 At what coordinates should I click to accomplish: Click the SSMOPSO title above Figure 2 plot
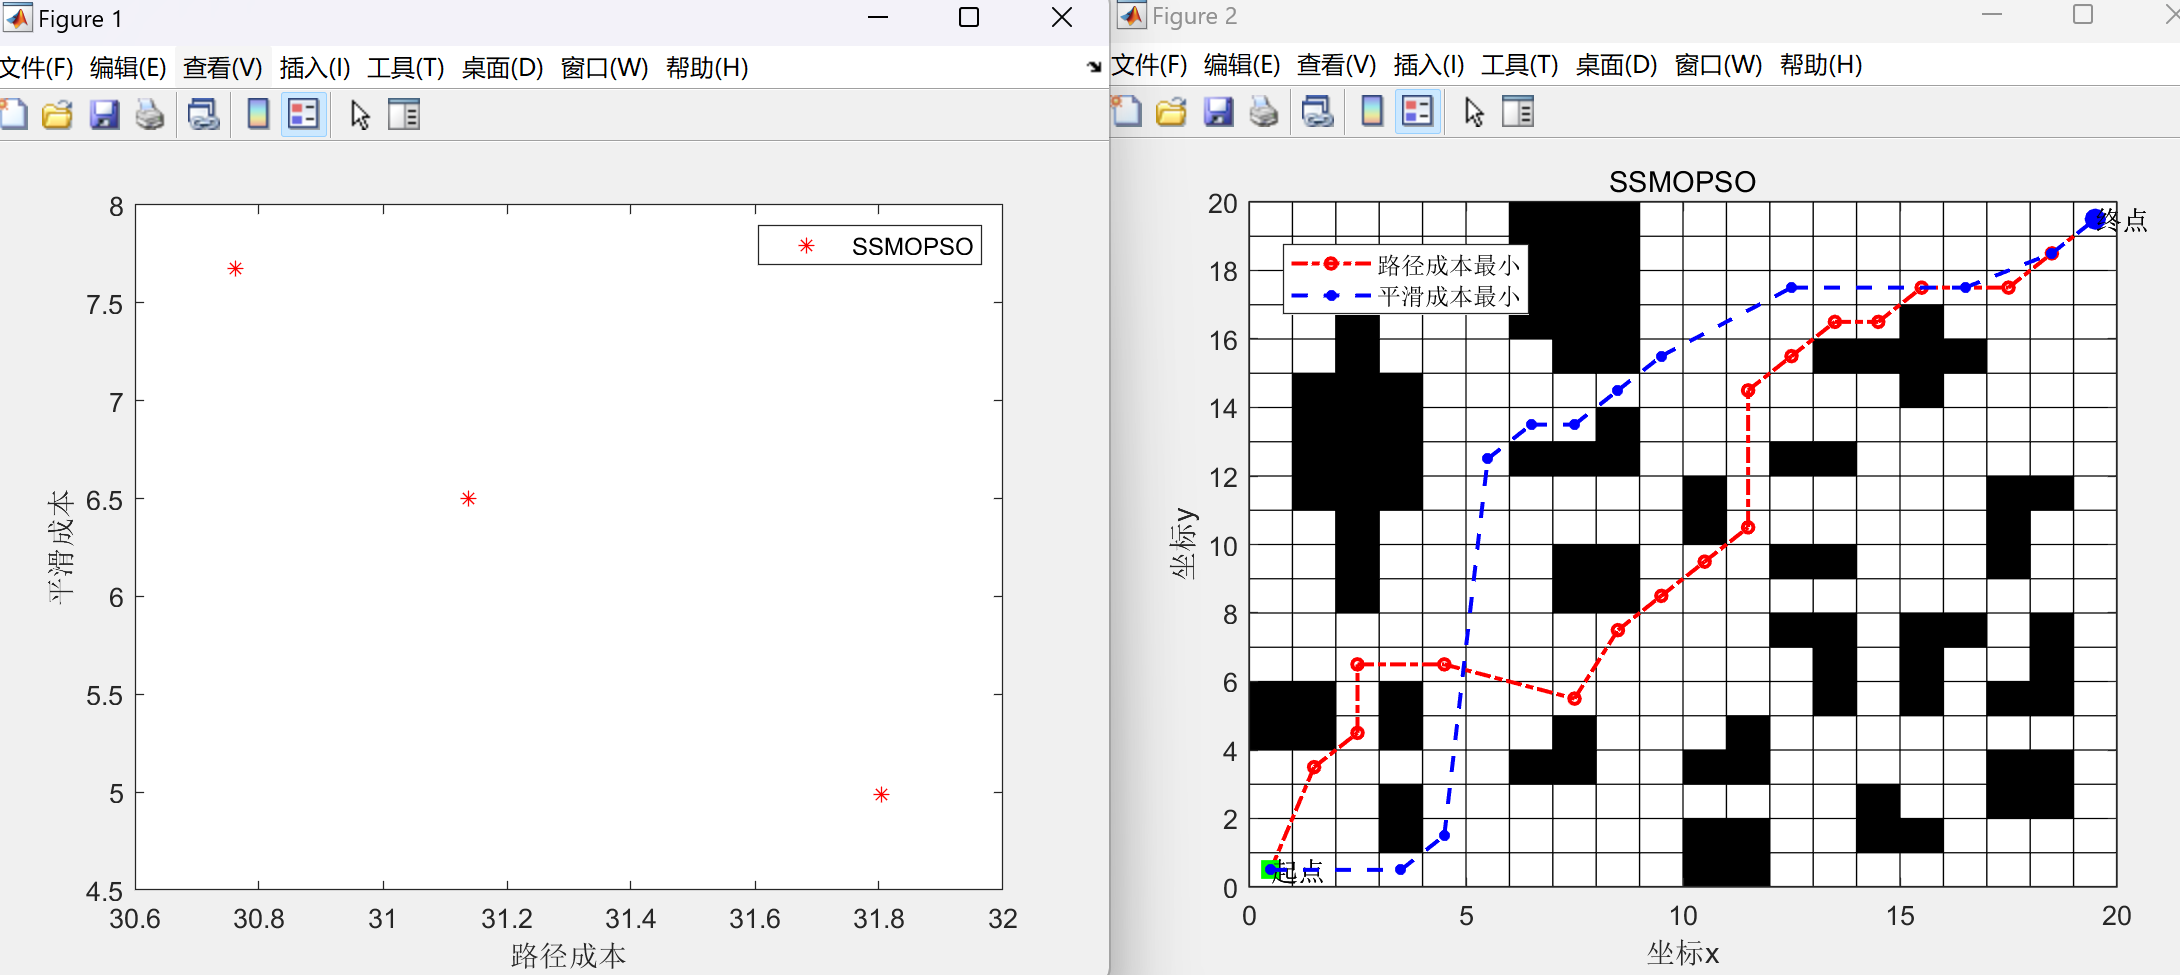[1682, 181]
